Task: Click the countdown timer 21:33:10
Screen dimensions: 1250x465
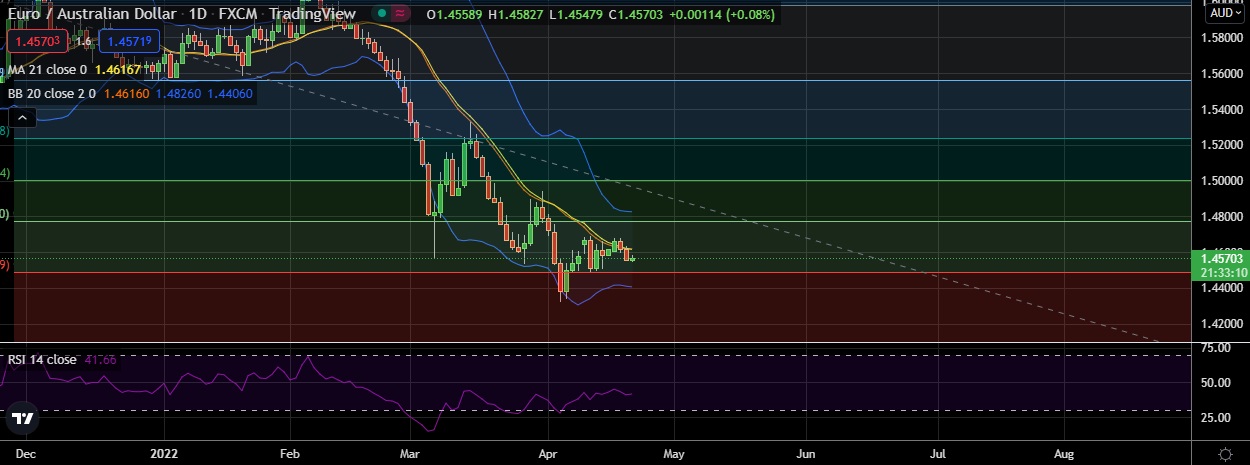Action: [1224, 271]
